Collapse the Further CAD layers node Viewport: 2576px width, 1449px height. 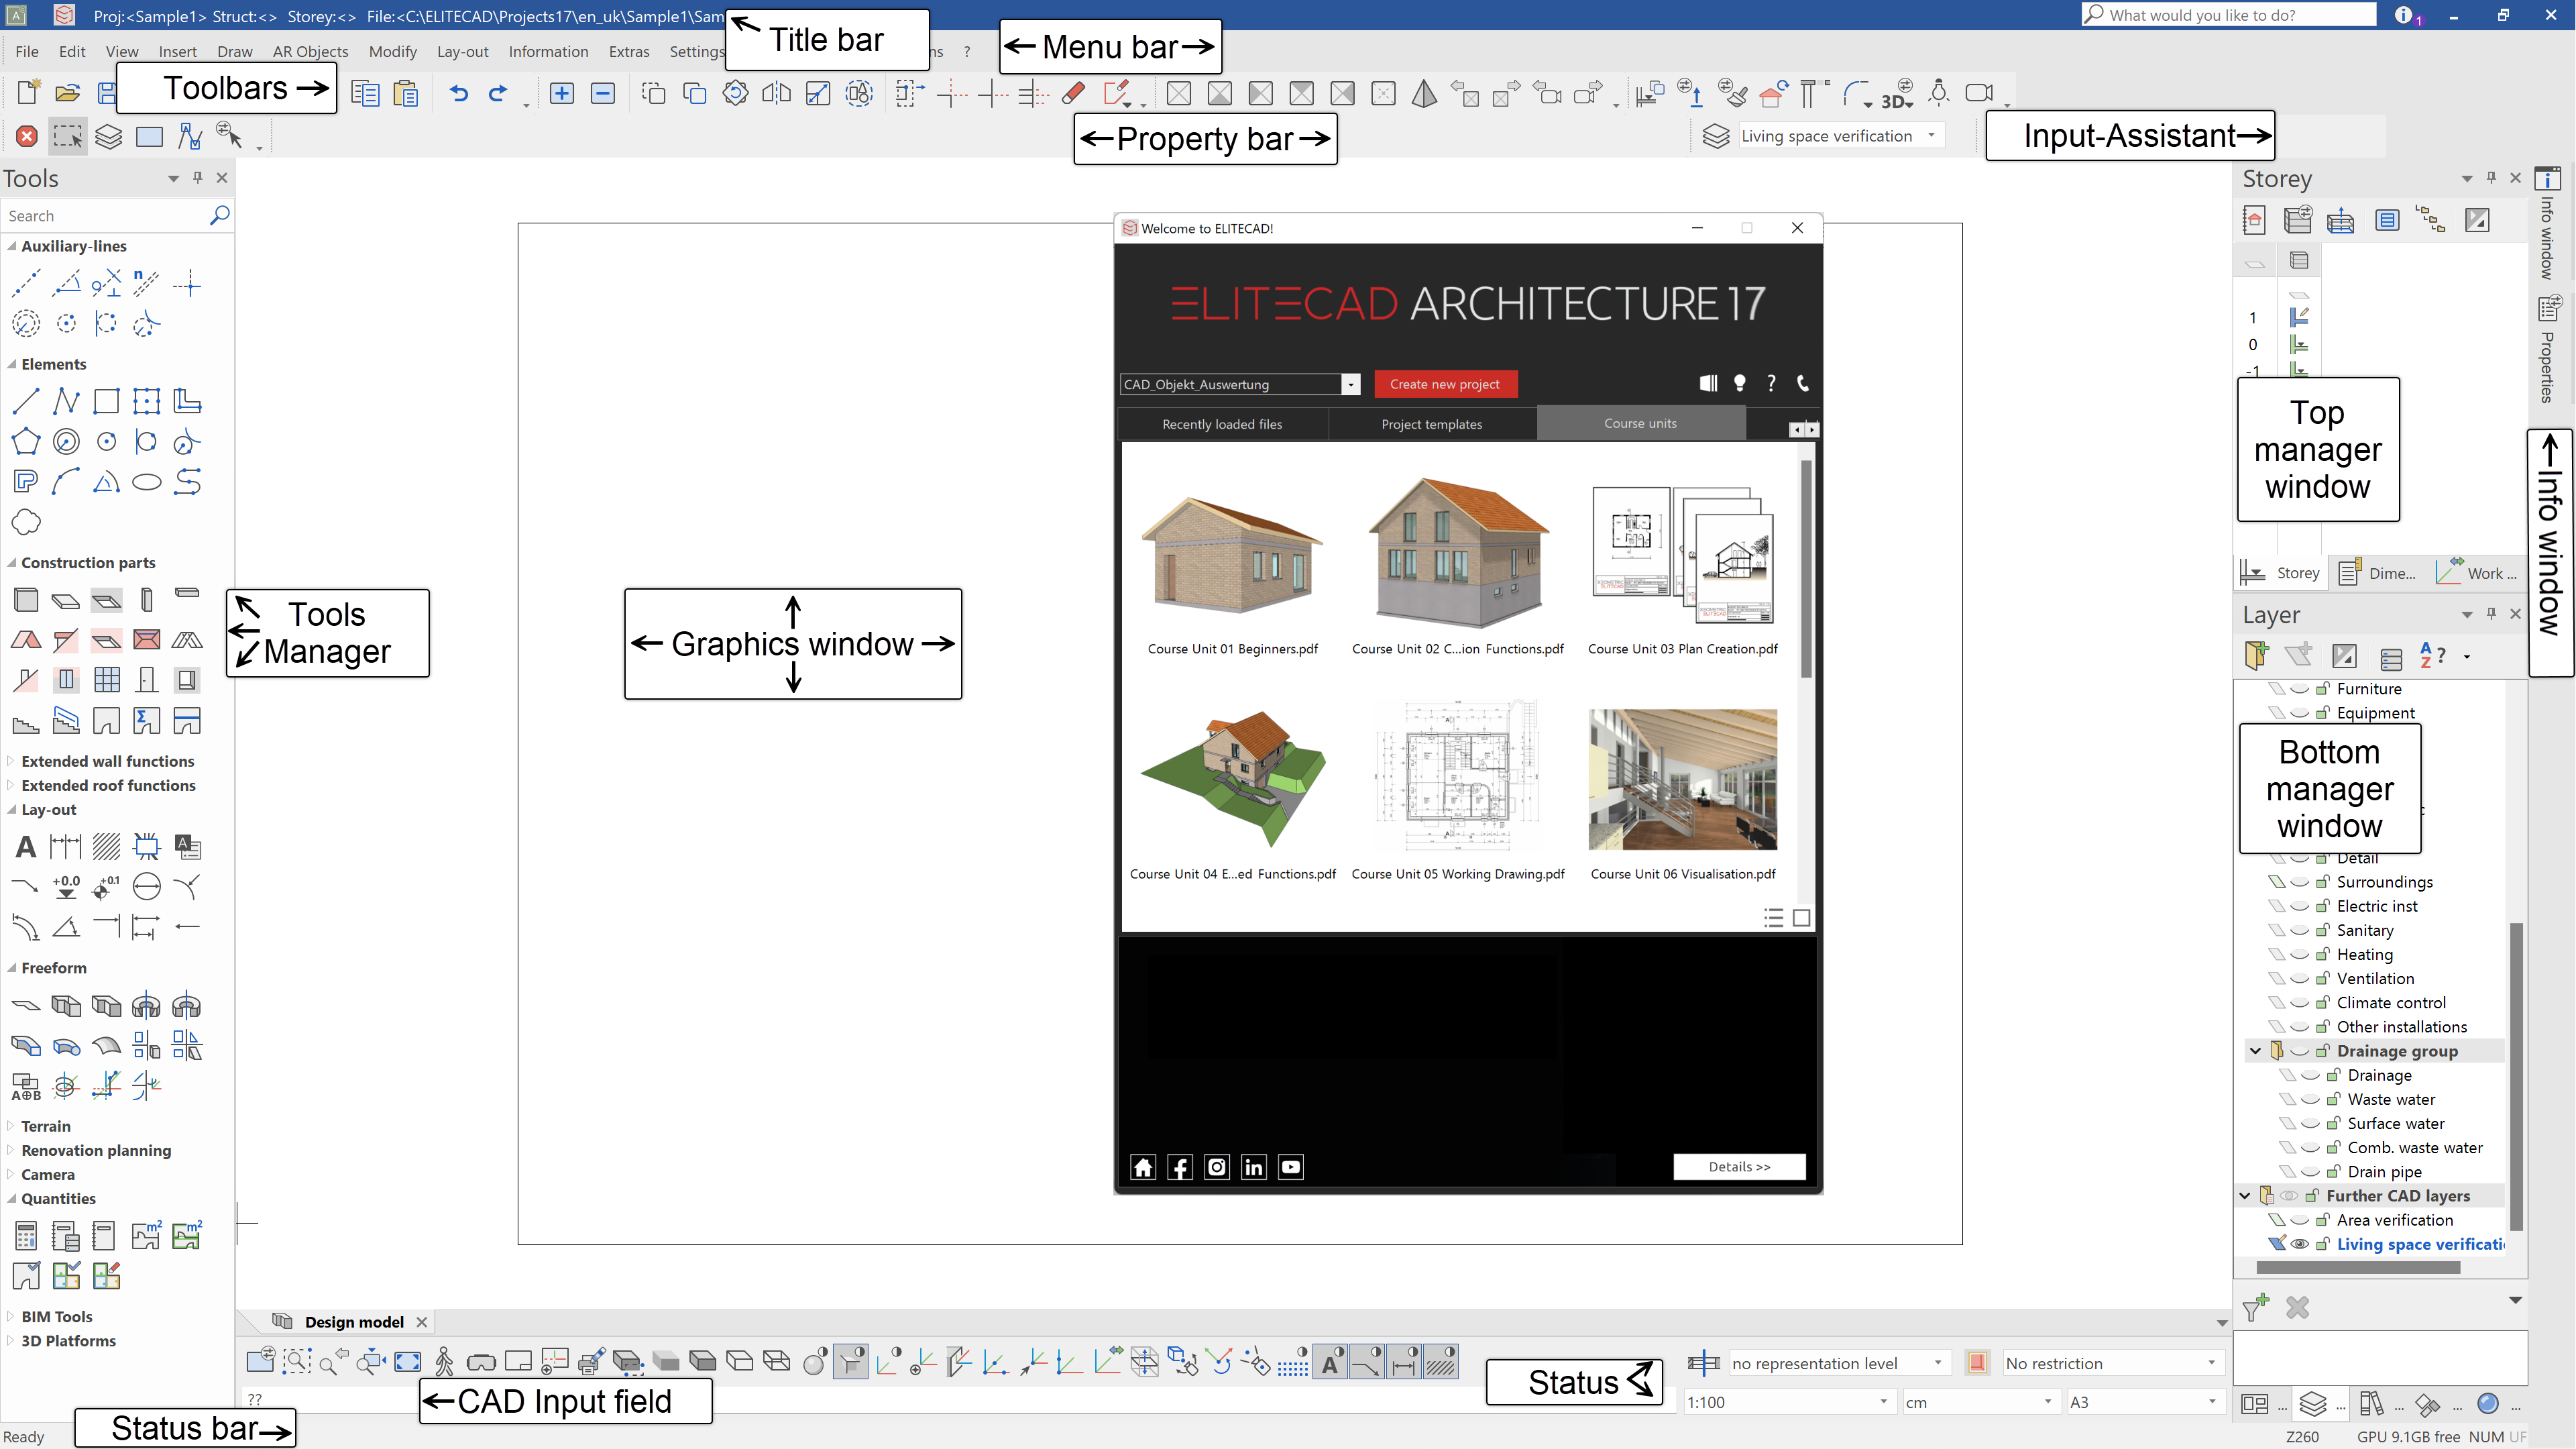click(x=2245, y=1196)
